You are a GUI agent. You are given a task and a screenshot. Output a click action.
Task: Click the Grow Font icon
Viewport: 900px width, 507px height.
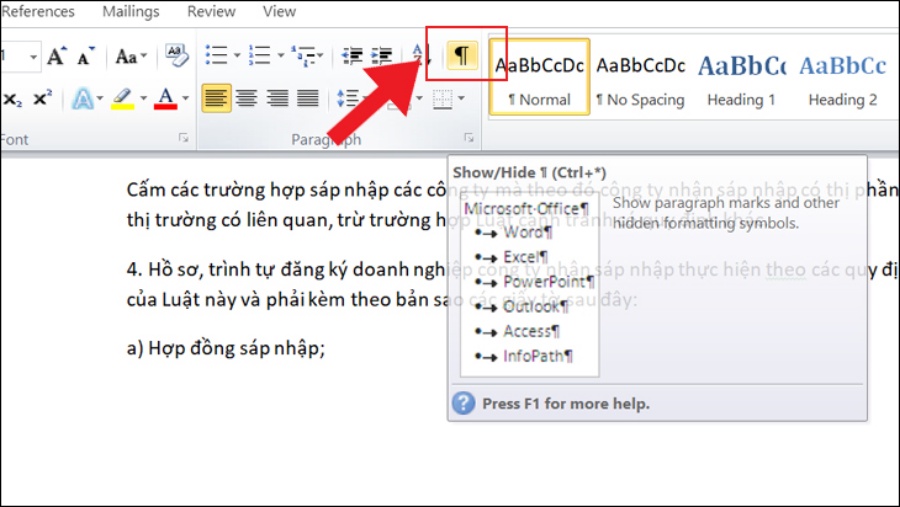pos(57,56)
